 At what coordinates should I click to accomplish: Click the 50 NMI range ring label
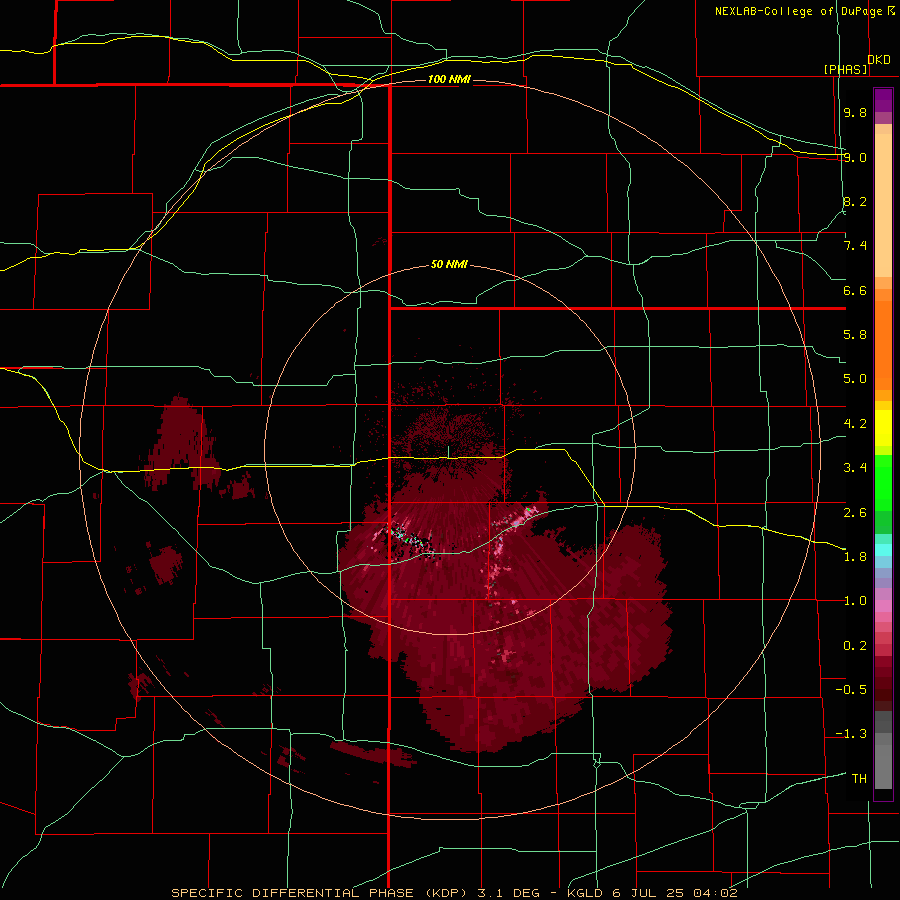point(449,265)
